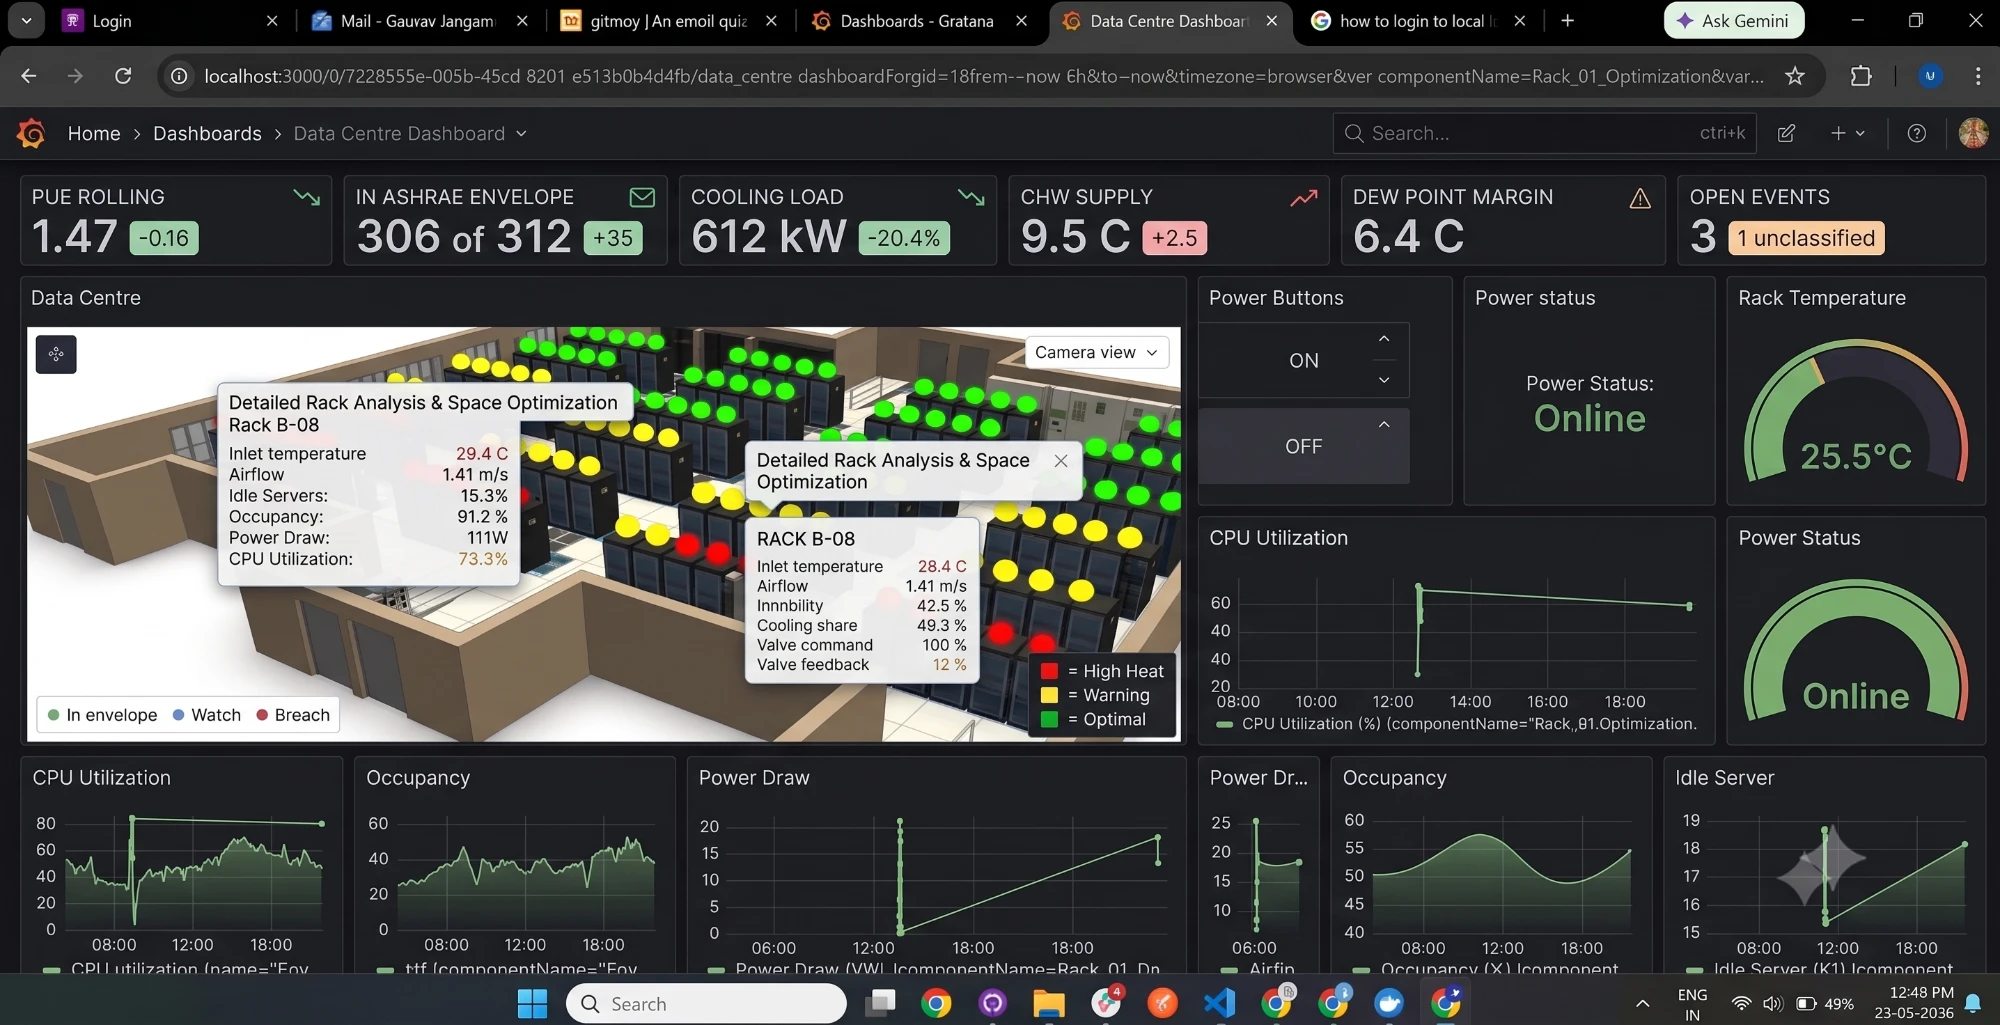This screenshot has height=1025, width=2000.
Task: Close the Detailed Rack Analysis popup
Action: pyautogui.click(x=1061, y=461)
